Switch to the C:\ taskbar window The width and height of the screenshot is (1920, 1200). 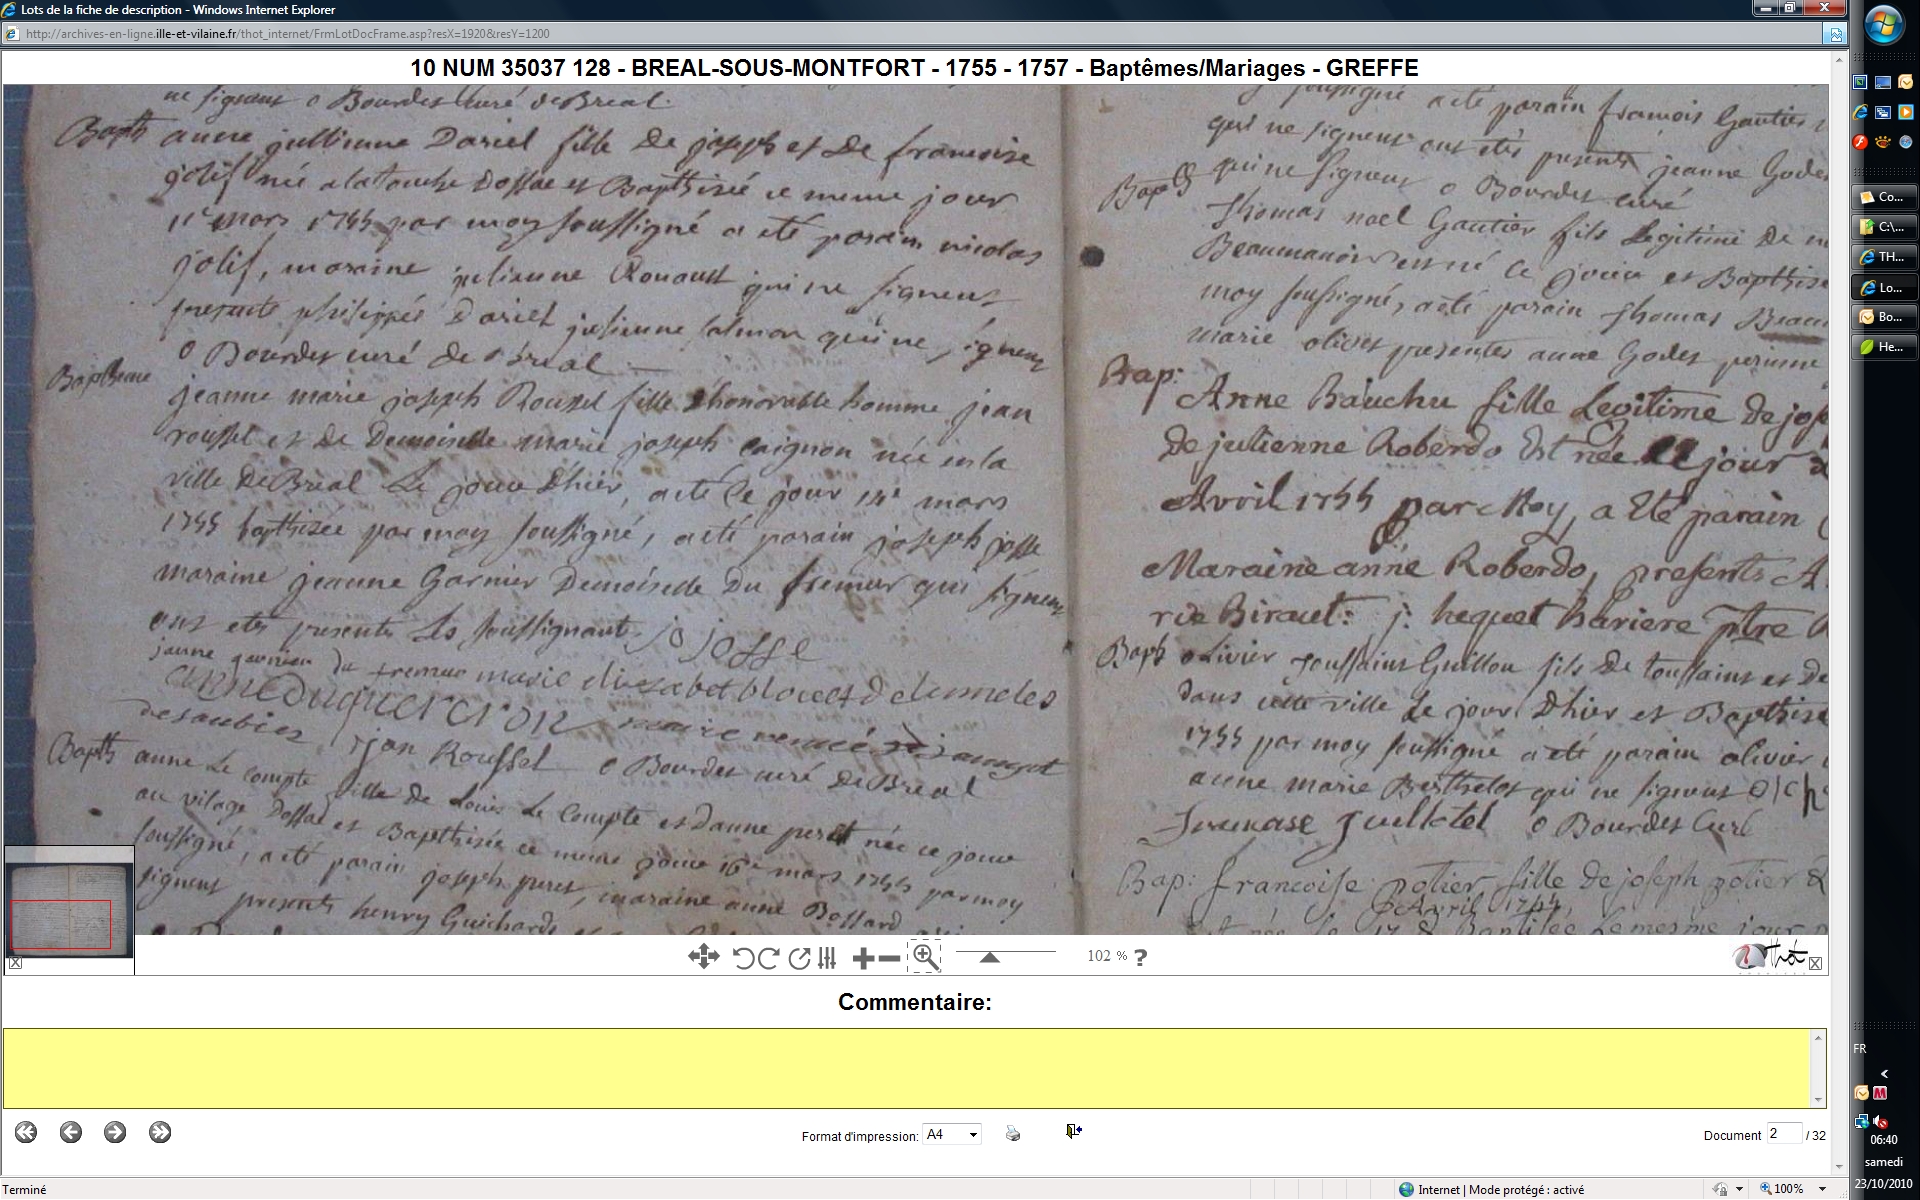(1885, 227)
